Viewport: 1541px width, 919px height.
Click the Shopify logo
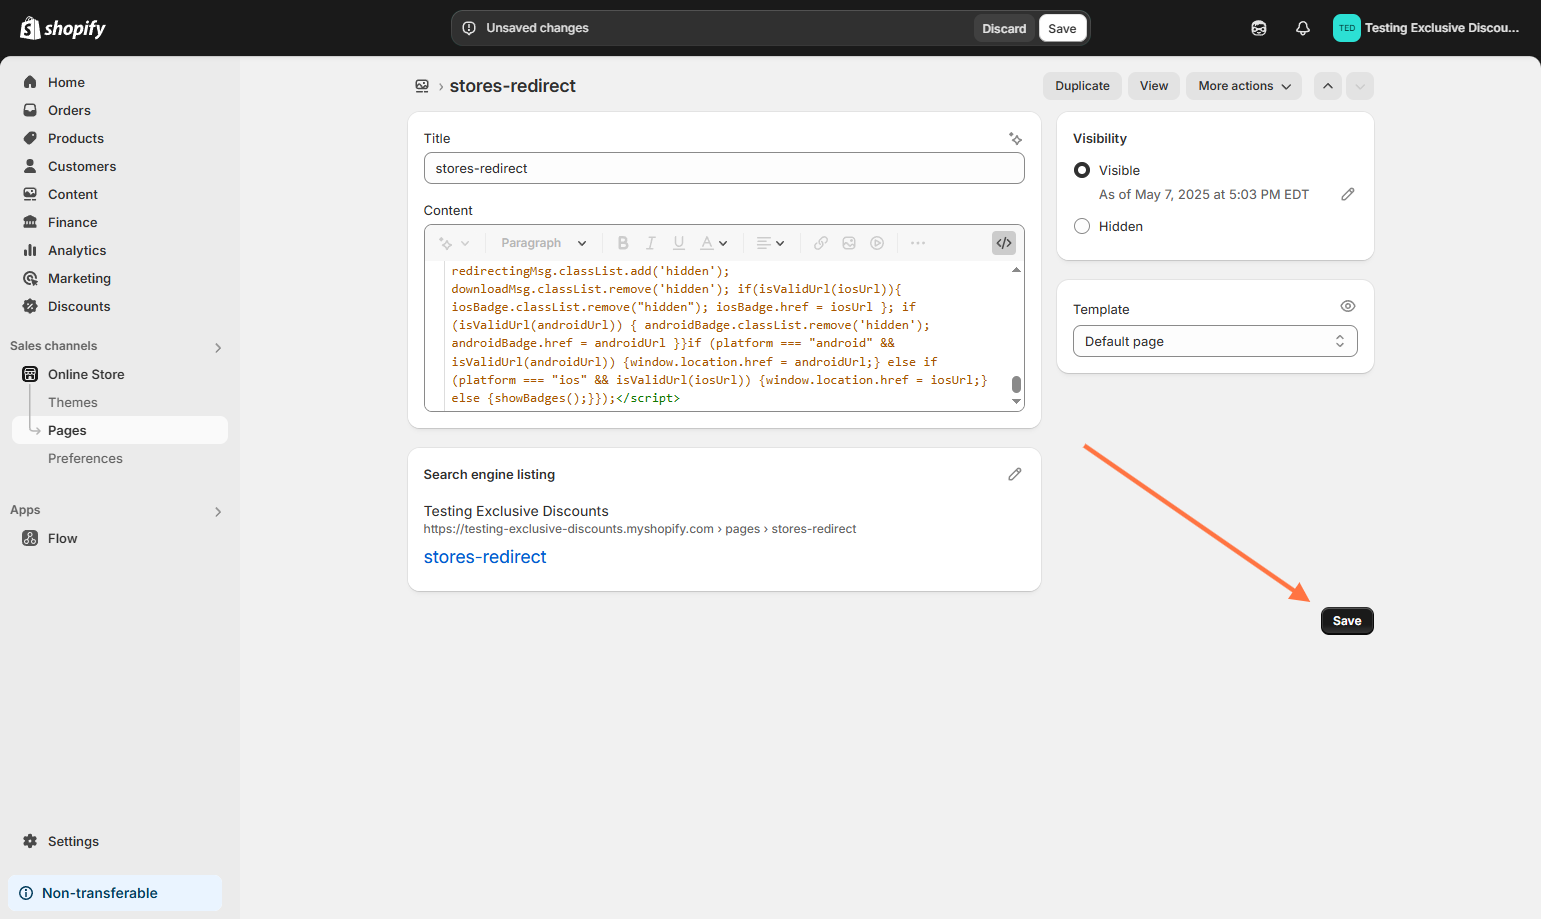coord(63,28)
